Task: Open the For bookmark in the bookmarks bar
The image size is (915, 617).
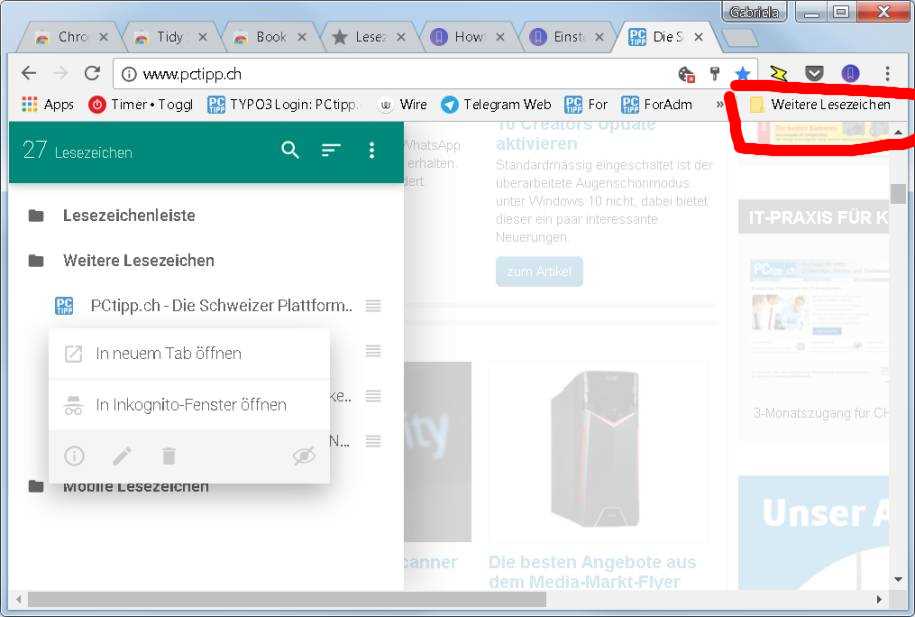Action: pyautogui.click(x=586, y=104)
